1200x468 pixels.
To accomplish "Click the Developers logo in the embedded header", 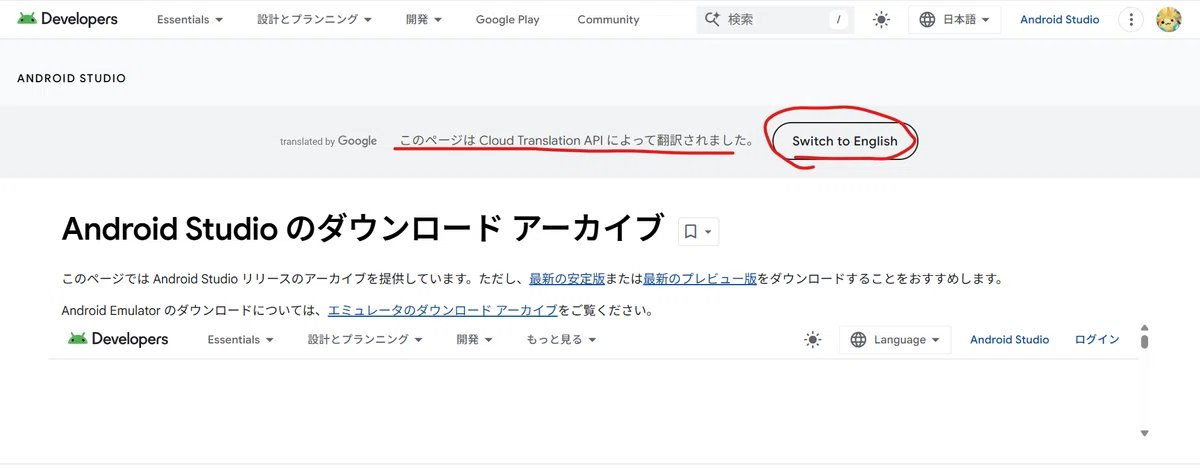I will click(118, 339).
